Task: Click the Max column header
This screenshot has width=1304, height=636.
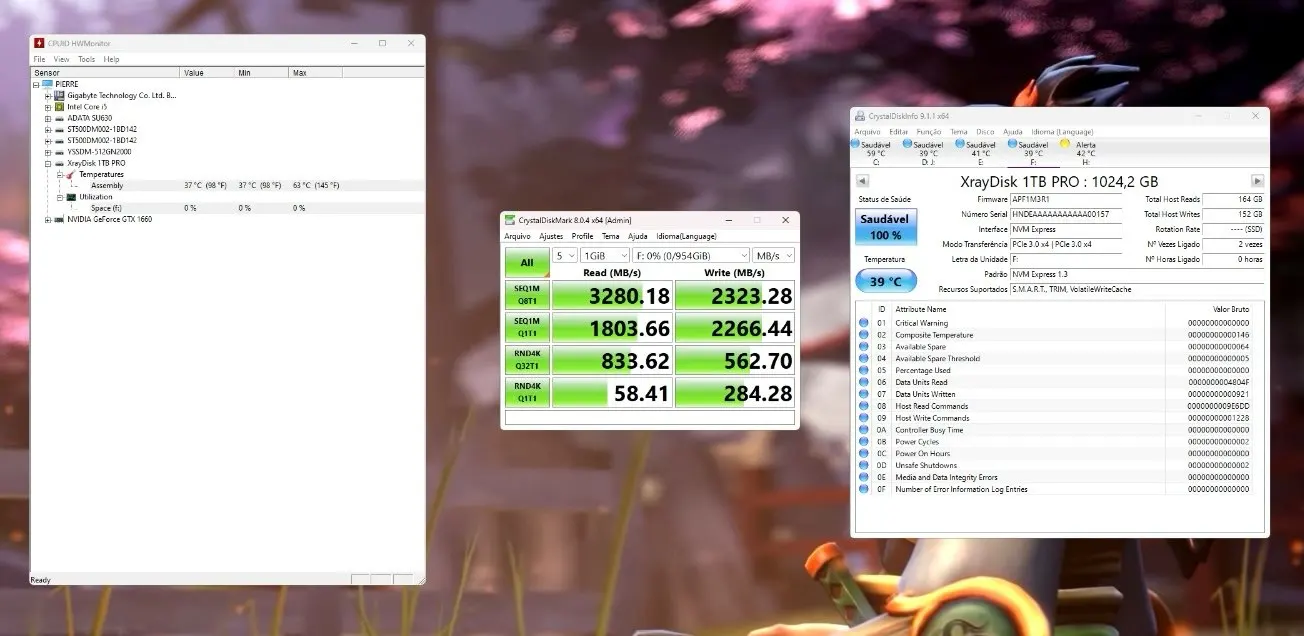Action: pos(315,72)
